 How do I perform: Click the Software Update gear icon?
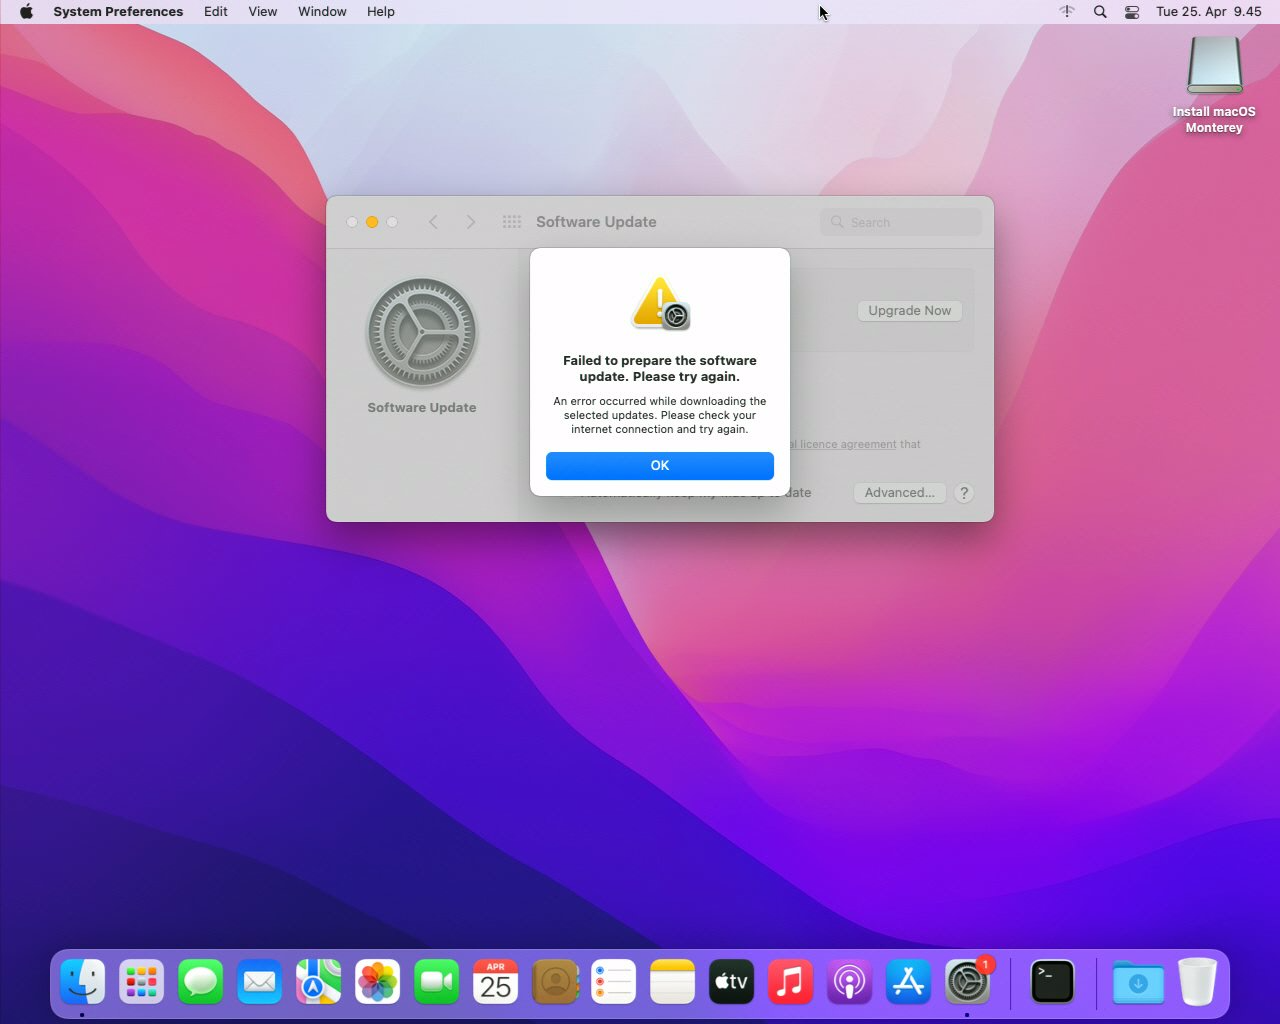point(422,332)
